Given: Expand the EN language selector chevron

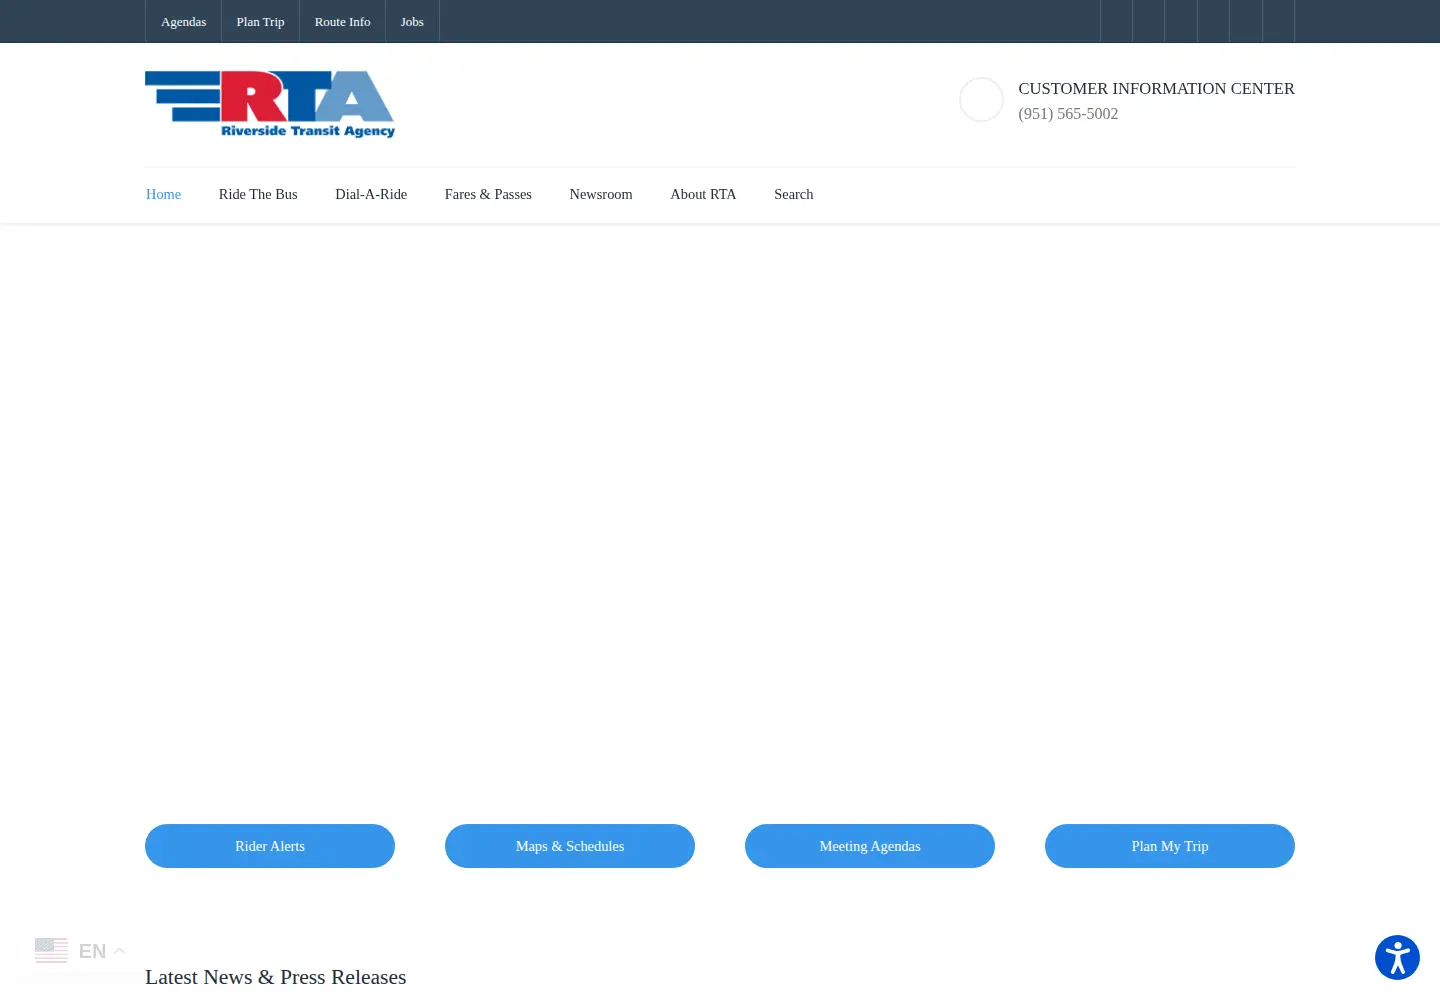Looking at the screenshot, I should coord(119,951).
